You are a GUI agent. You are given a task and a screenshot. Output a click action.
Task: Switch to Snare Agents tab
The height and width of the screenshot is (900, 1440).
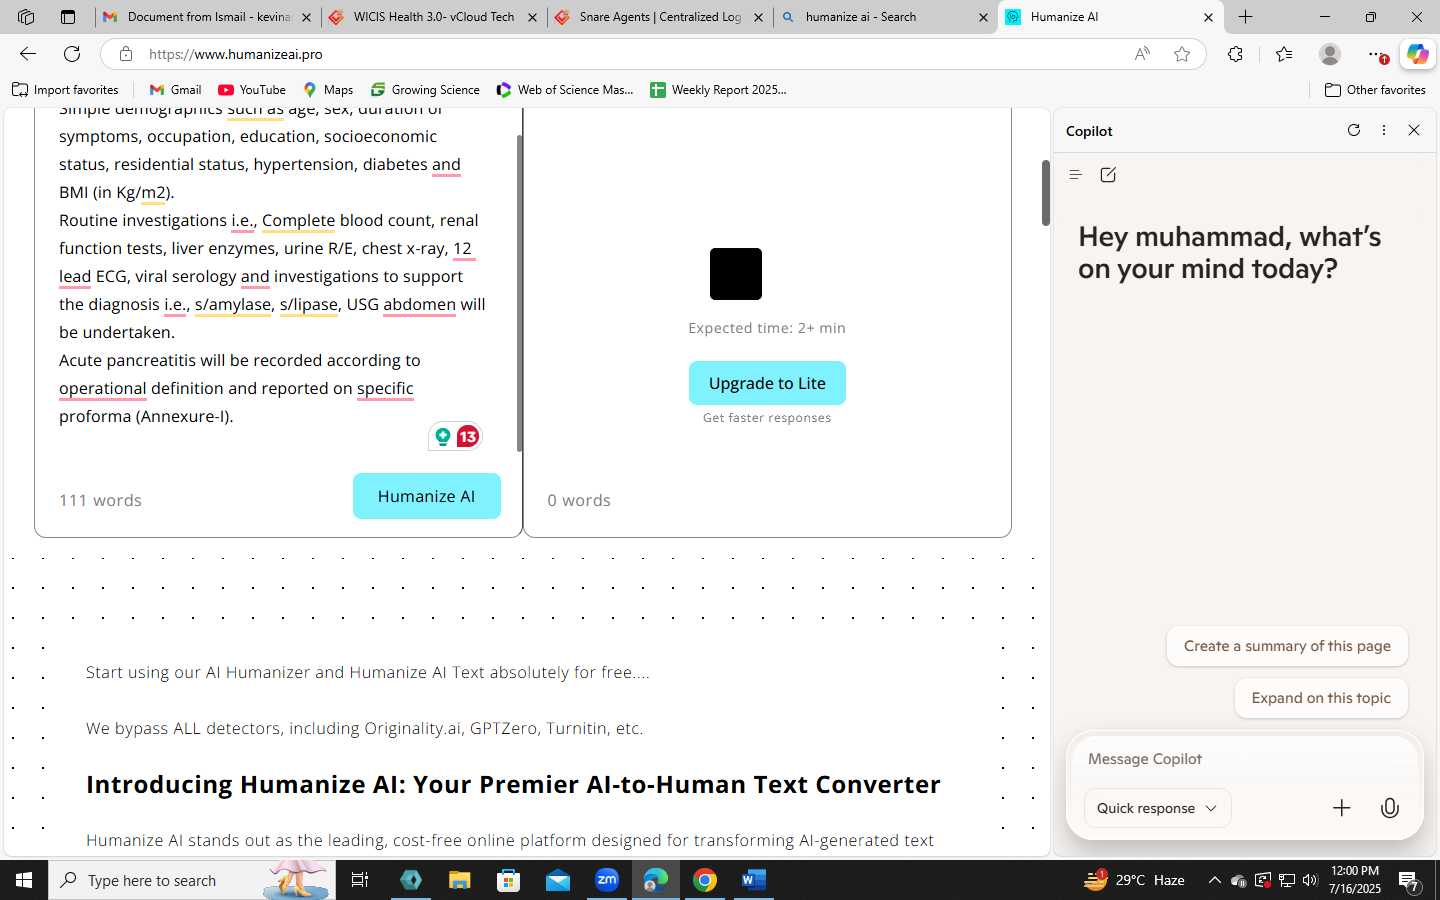point(660,17)
